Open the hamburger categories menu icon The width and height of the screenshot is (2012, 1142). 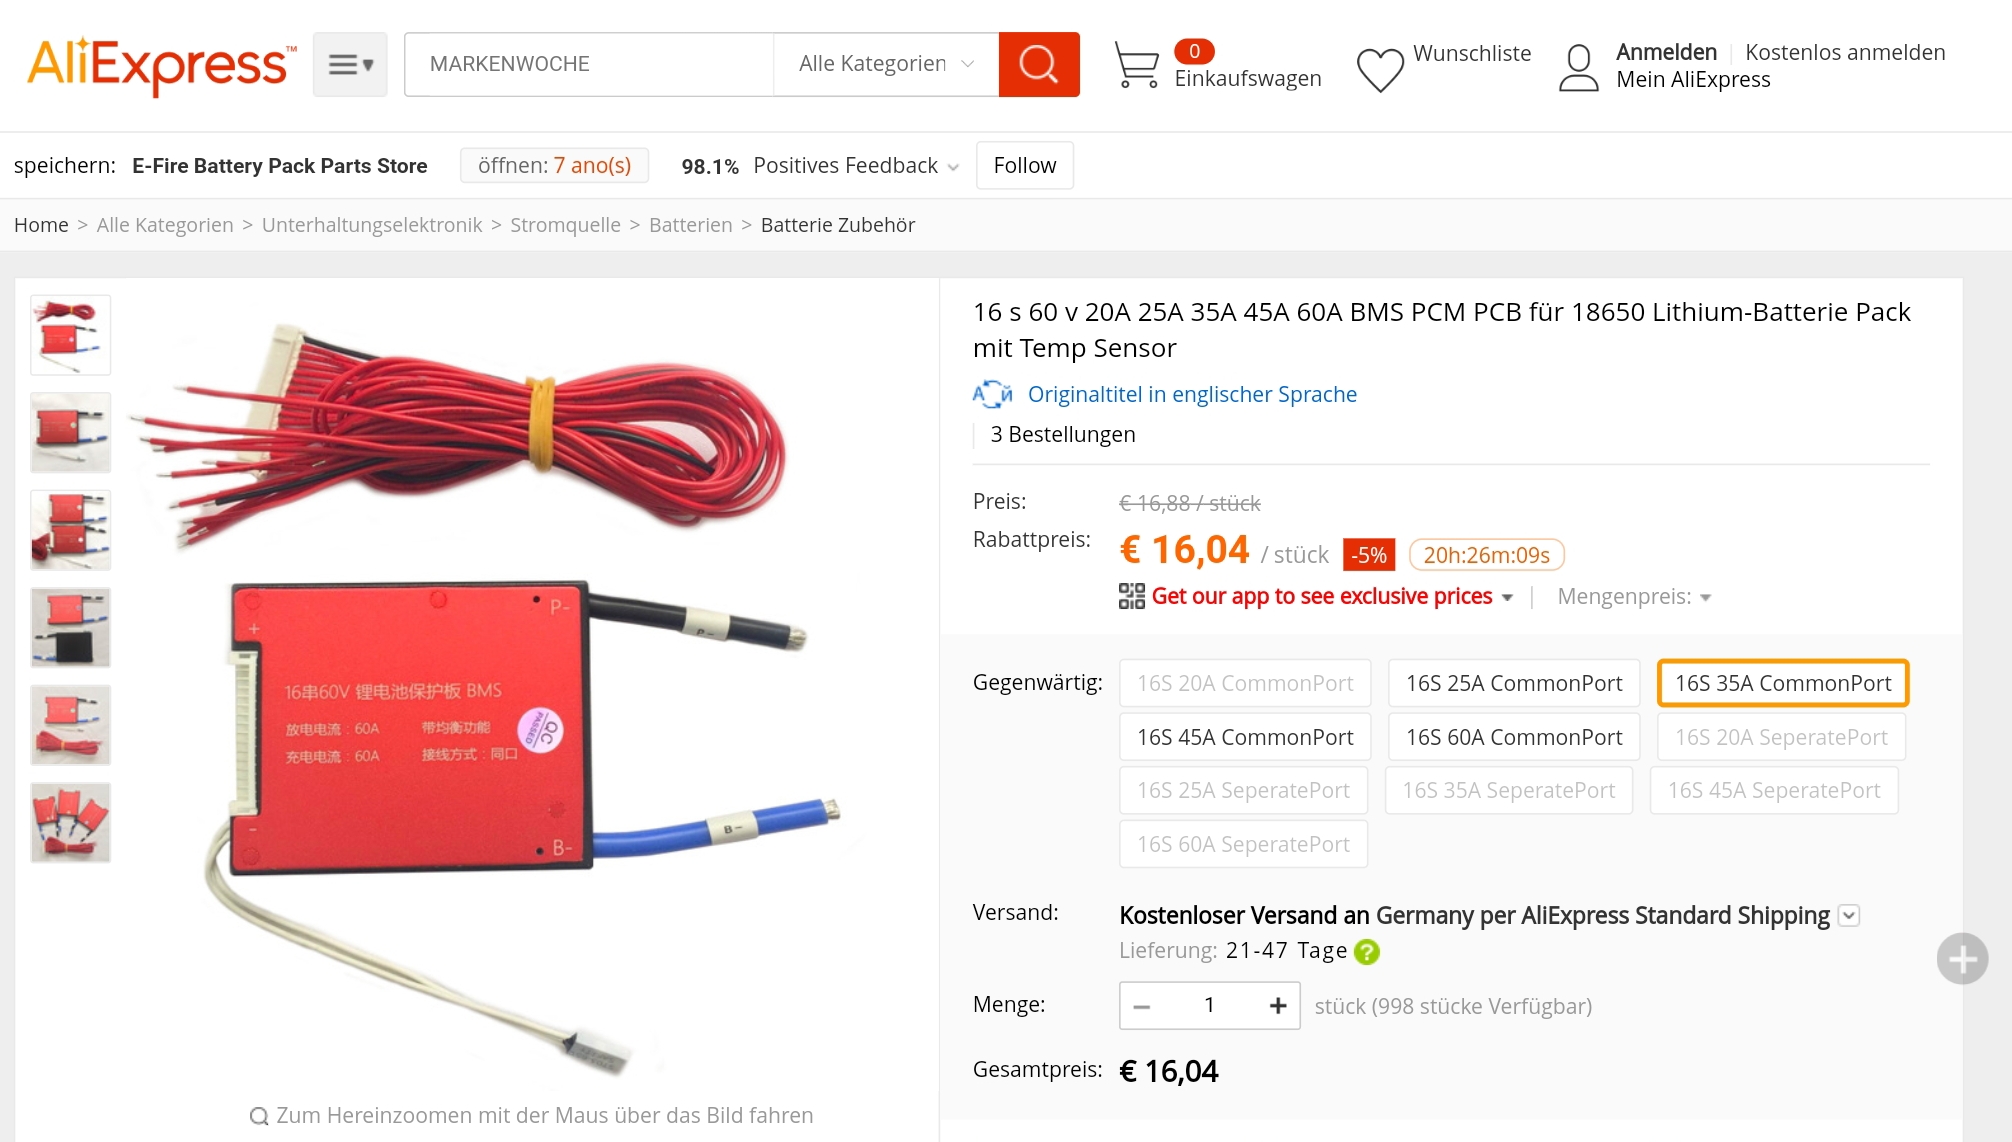(350, 64)
